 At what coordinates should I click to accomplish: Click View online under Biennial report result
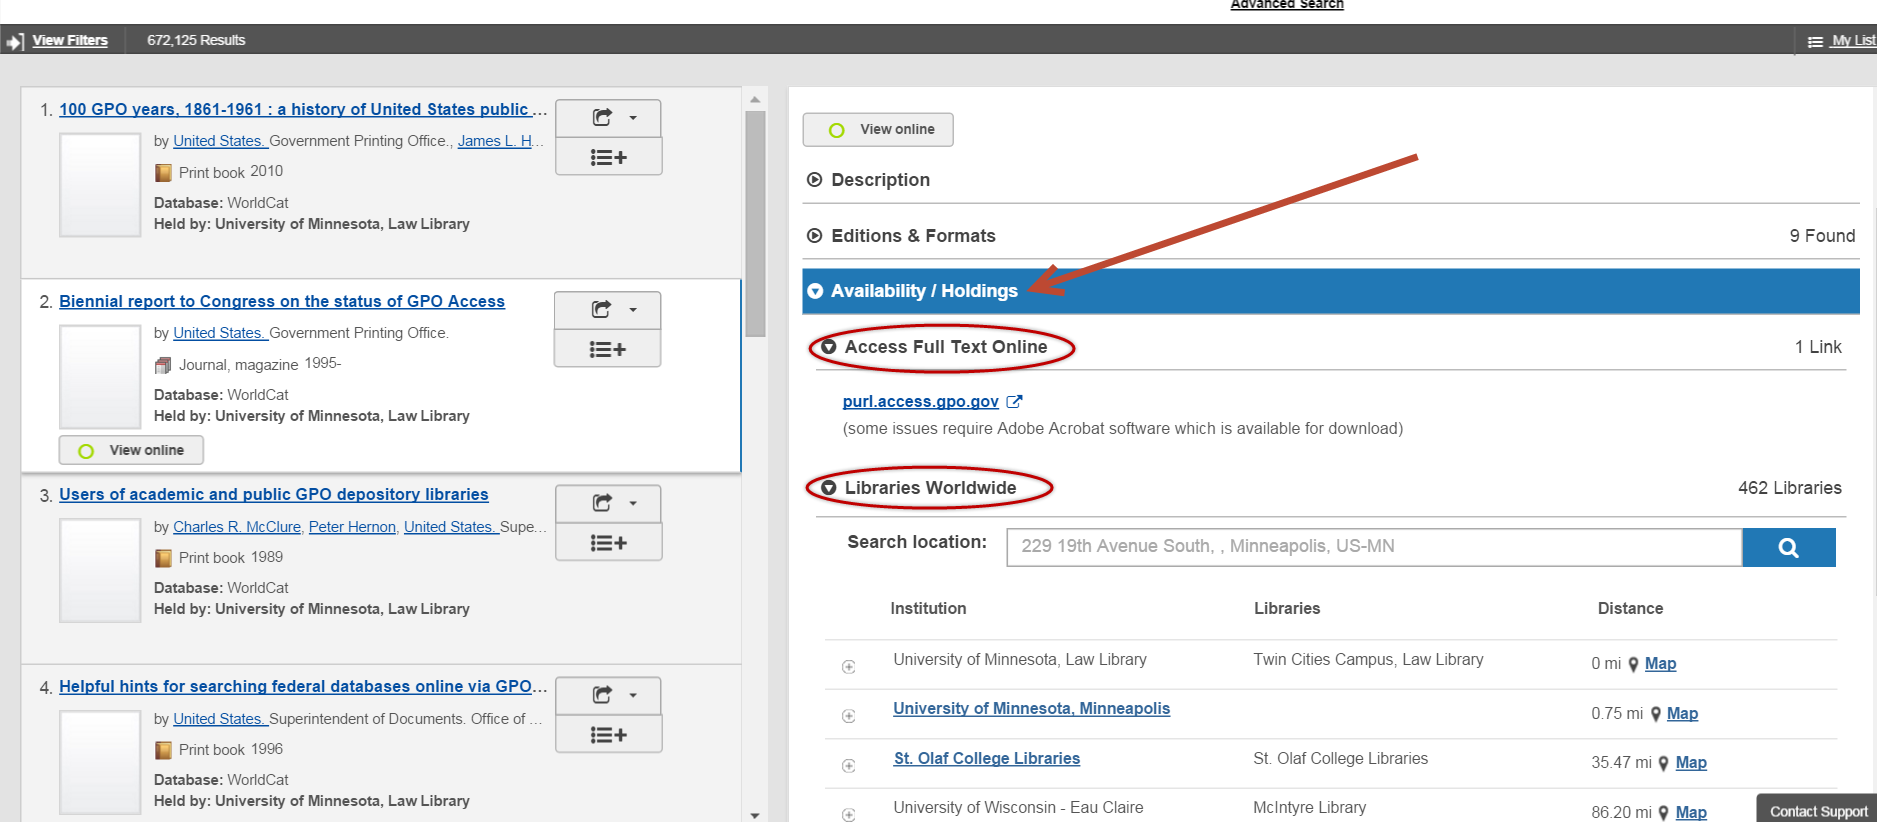coord(131,450)
